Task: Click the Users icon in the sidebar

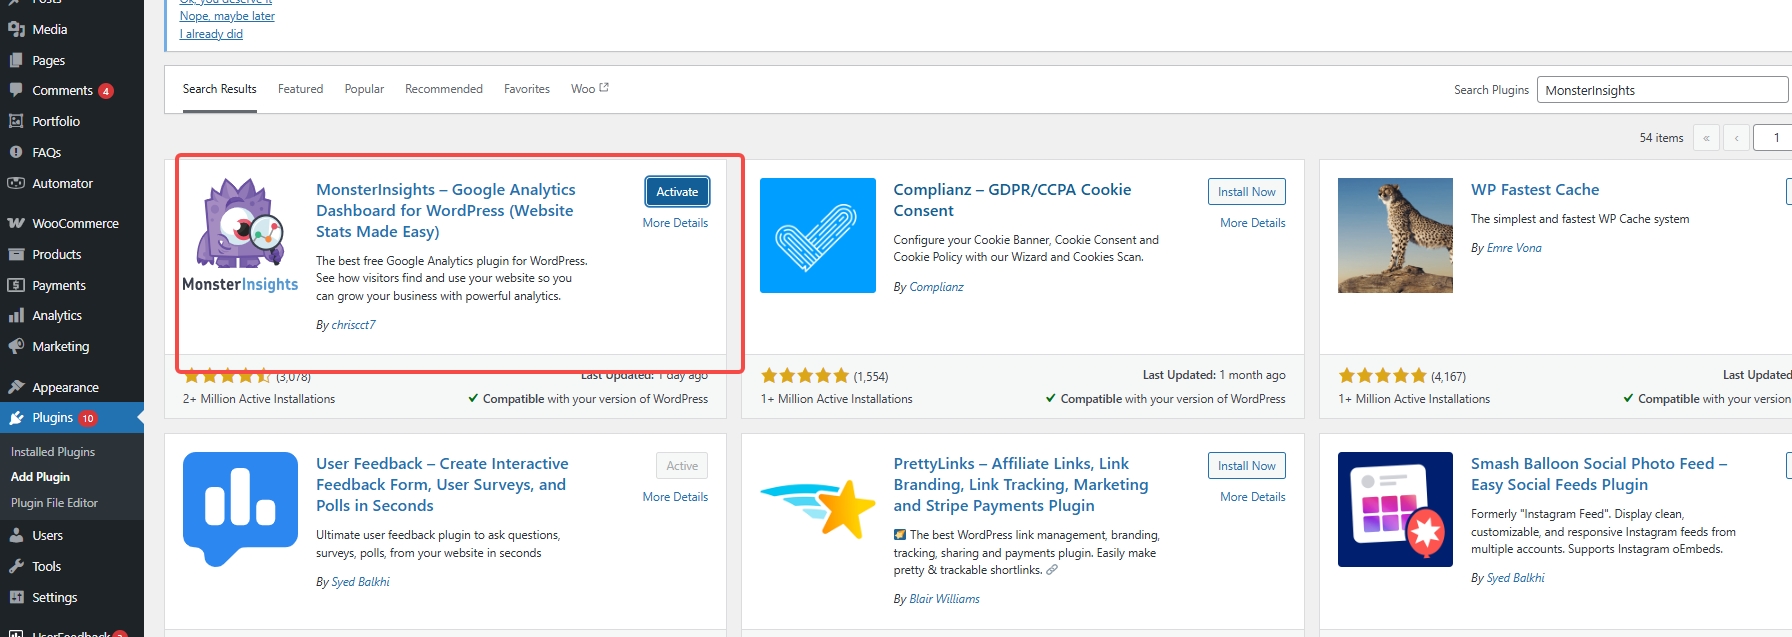Action: (16, 536)
